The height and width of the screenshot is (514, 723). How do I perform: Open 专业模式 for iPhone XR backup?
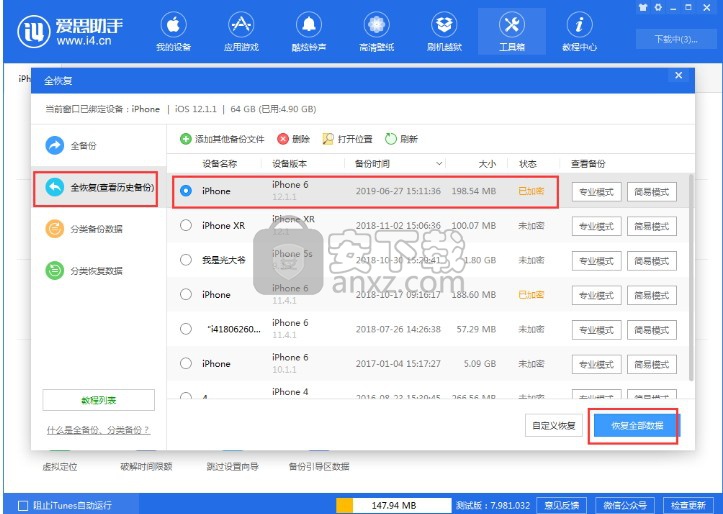pyautogui.click(x=596, y=226)
